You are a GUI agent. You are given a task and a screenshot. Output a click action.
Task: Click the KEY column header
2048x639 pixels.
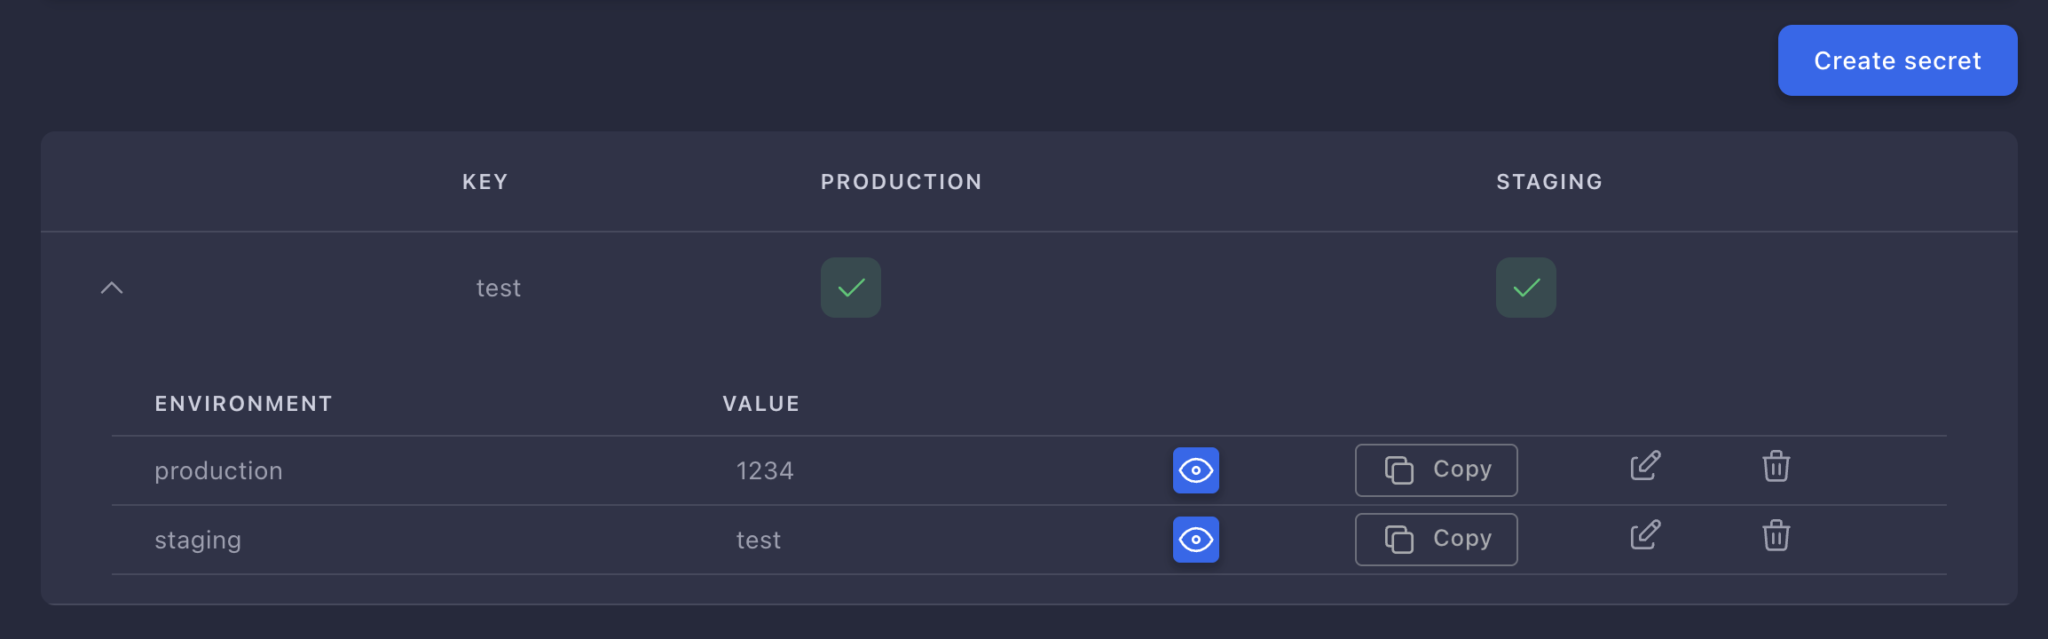[x=485, y=182]
